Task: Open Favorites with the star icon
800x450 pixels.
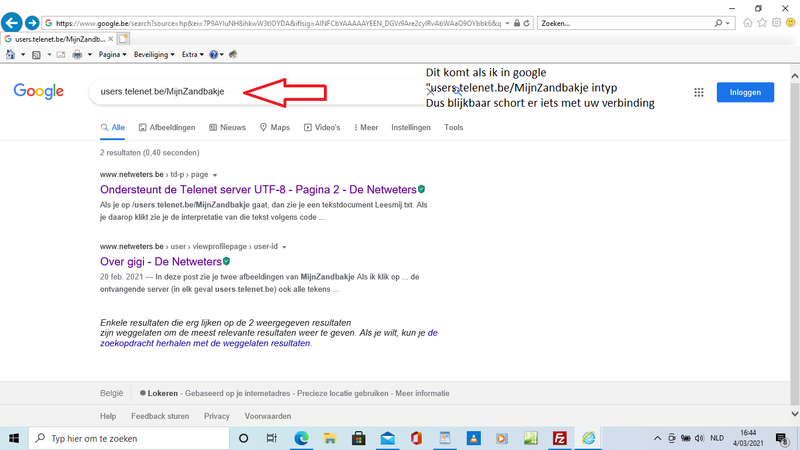Action: tap(762, 22)
